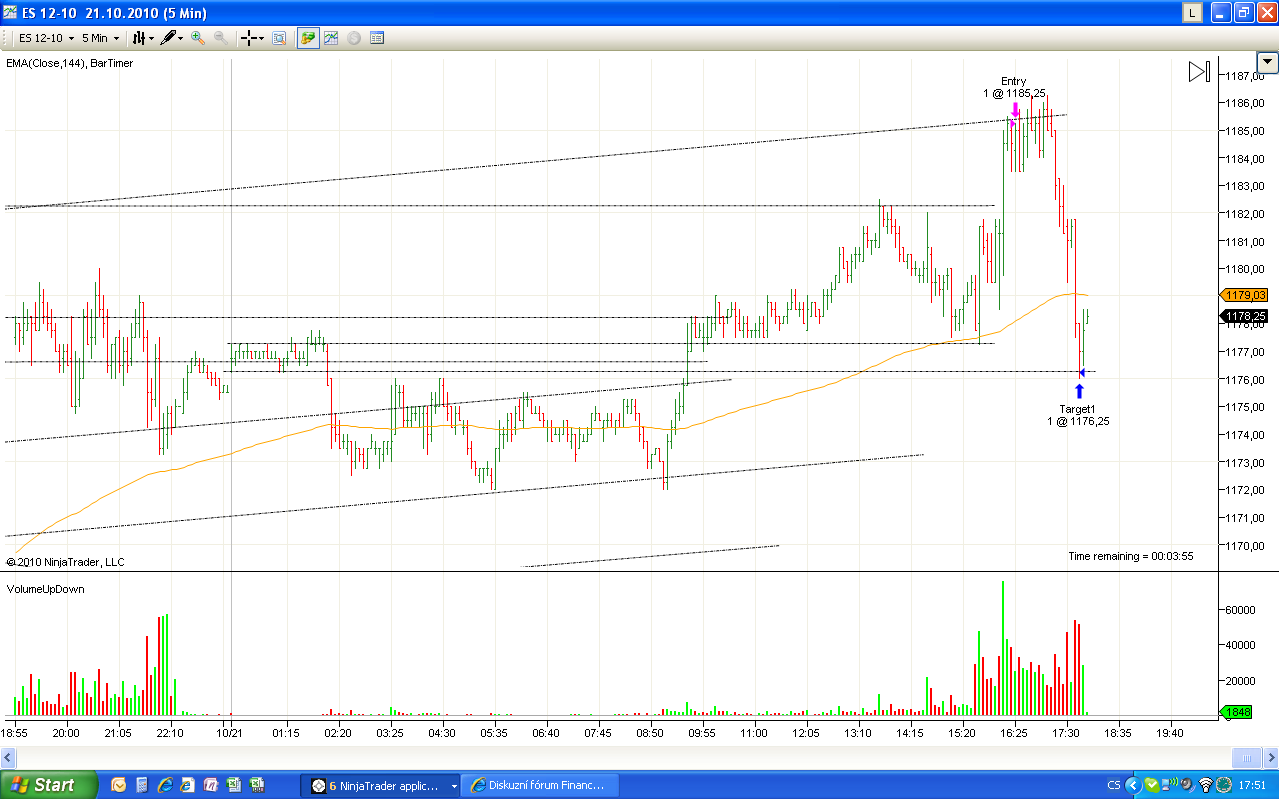1279x799 pixels.
Task: Click the '1 @ 1176,25' target label
Action: (x=1078, y=421)
